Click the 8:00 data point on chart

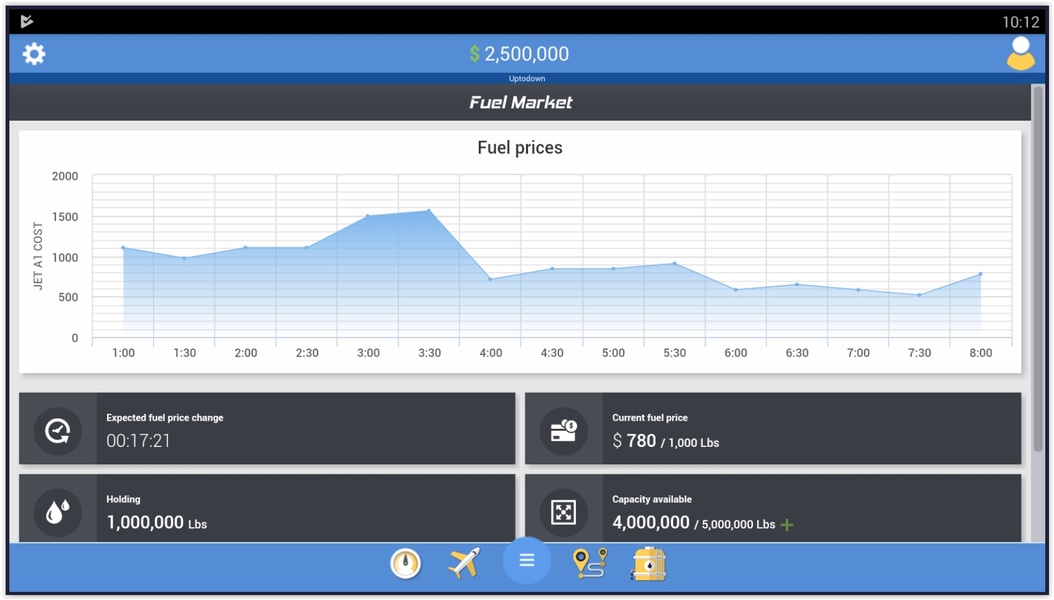981,274
